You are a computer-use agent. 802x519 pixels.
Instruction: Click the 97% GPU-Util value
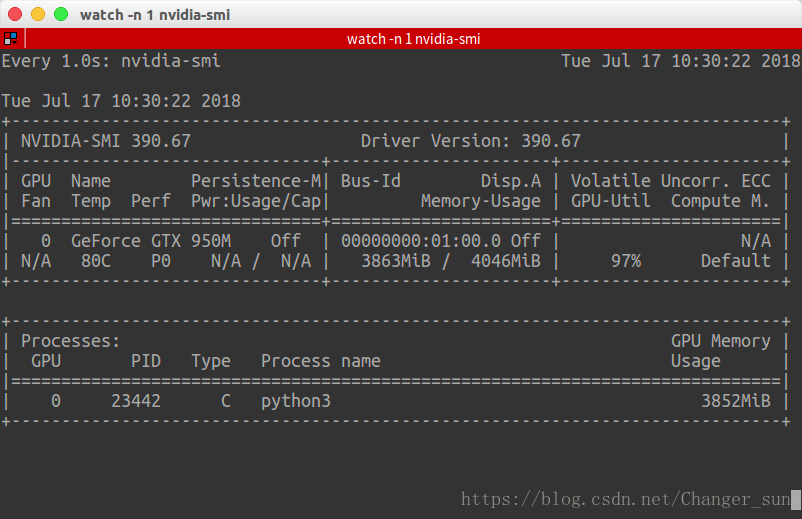point(625,261)
